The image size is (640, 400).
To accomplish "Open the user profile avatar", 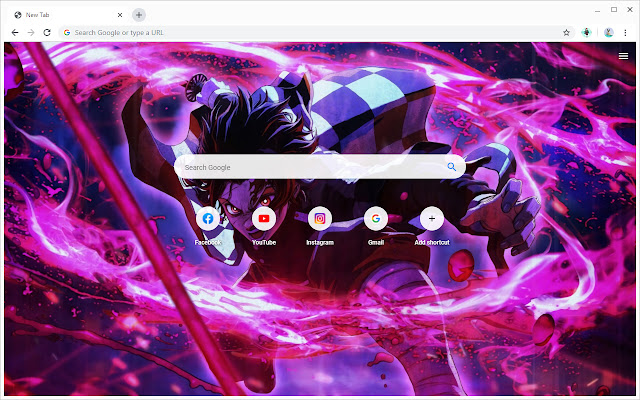I will [x=609, y=32].
